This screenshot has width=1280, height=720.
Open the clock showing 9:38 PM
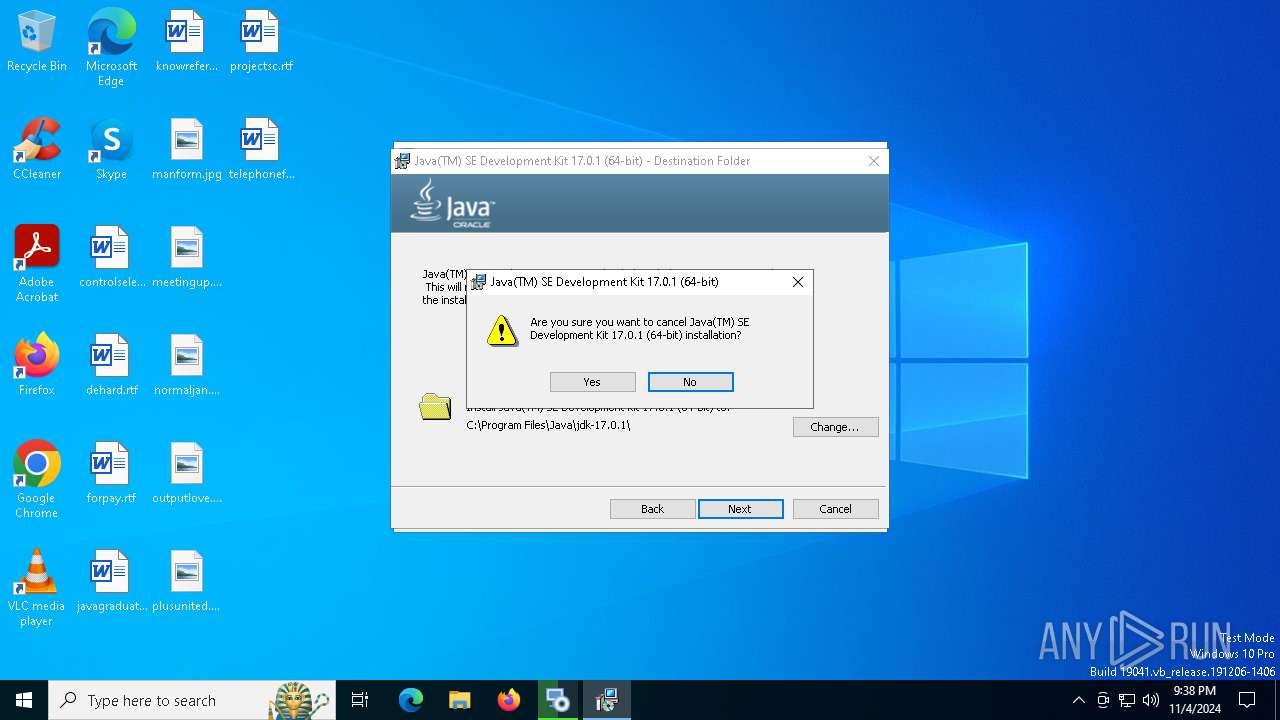(x=1195, y=700)
